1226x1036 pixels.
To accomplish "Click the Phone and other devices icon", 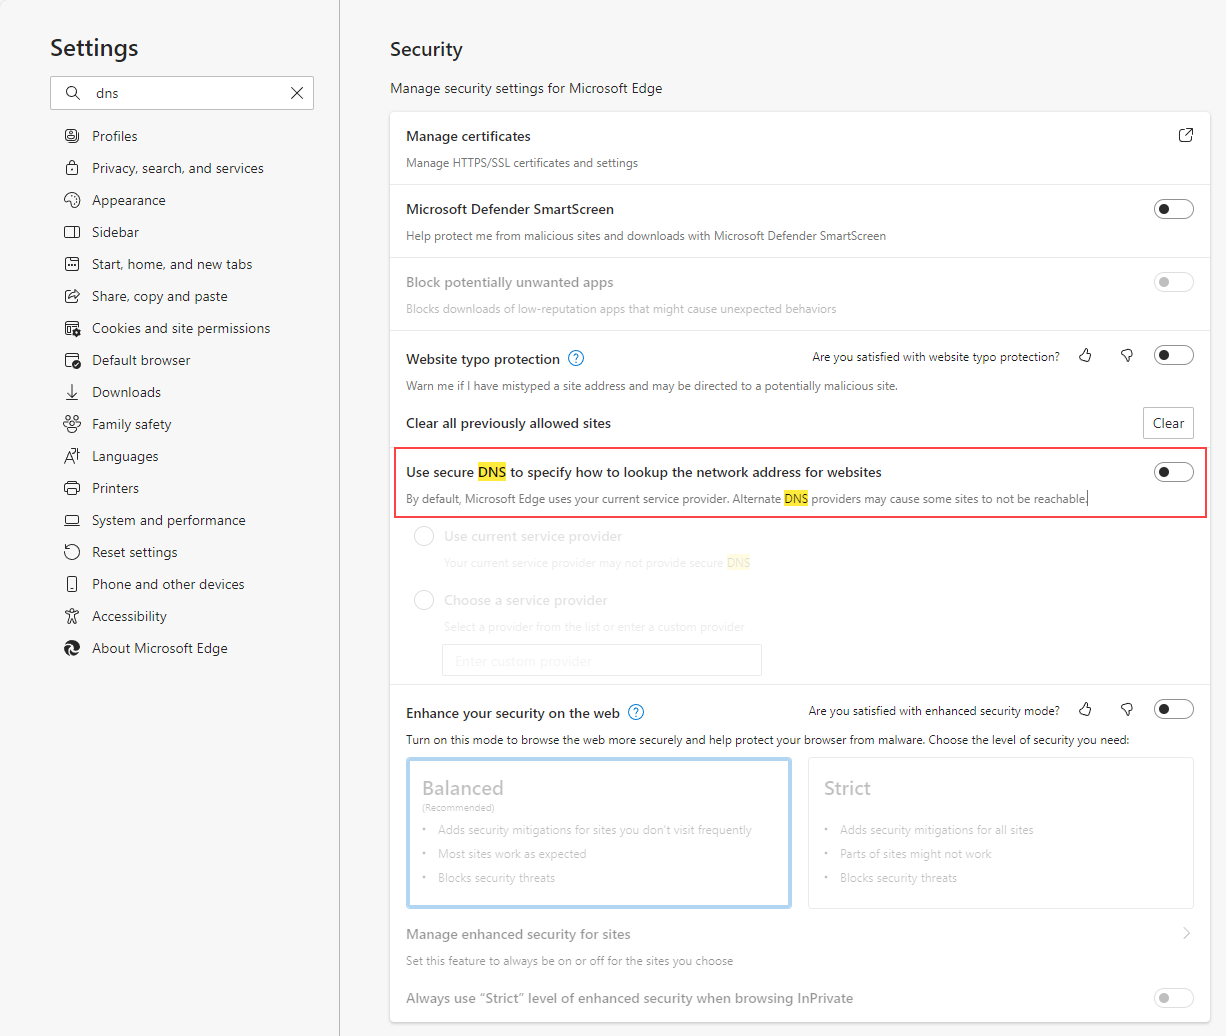I will (x=72, y=584).
